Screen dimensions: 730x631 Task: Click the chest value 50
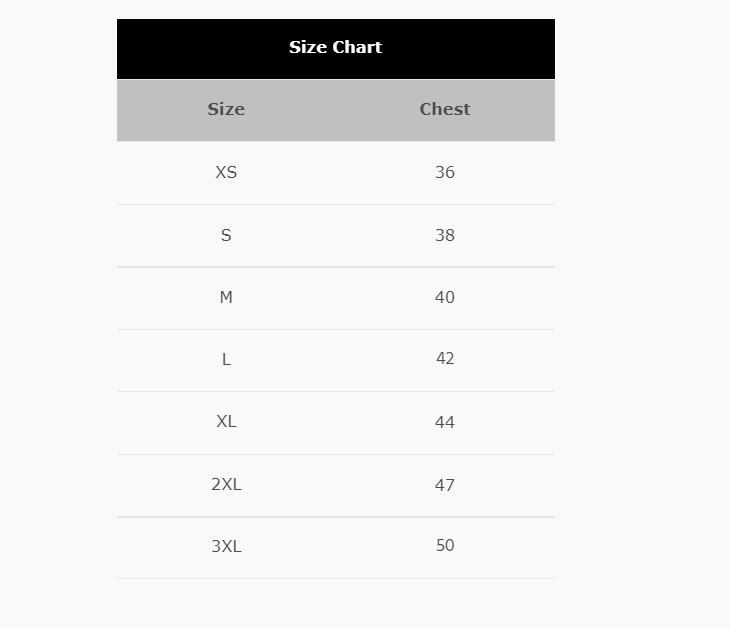445,546
